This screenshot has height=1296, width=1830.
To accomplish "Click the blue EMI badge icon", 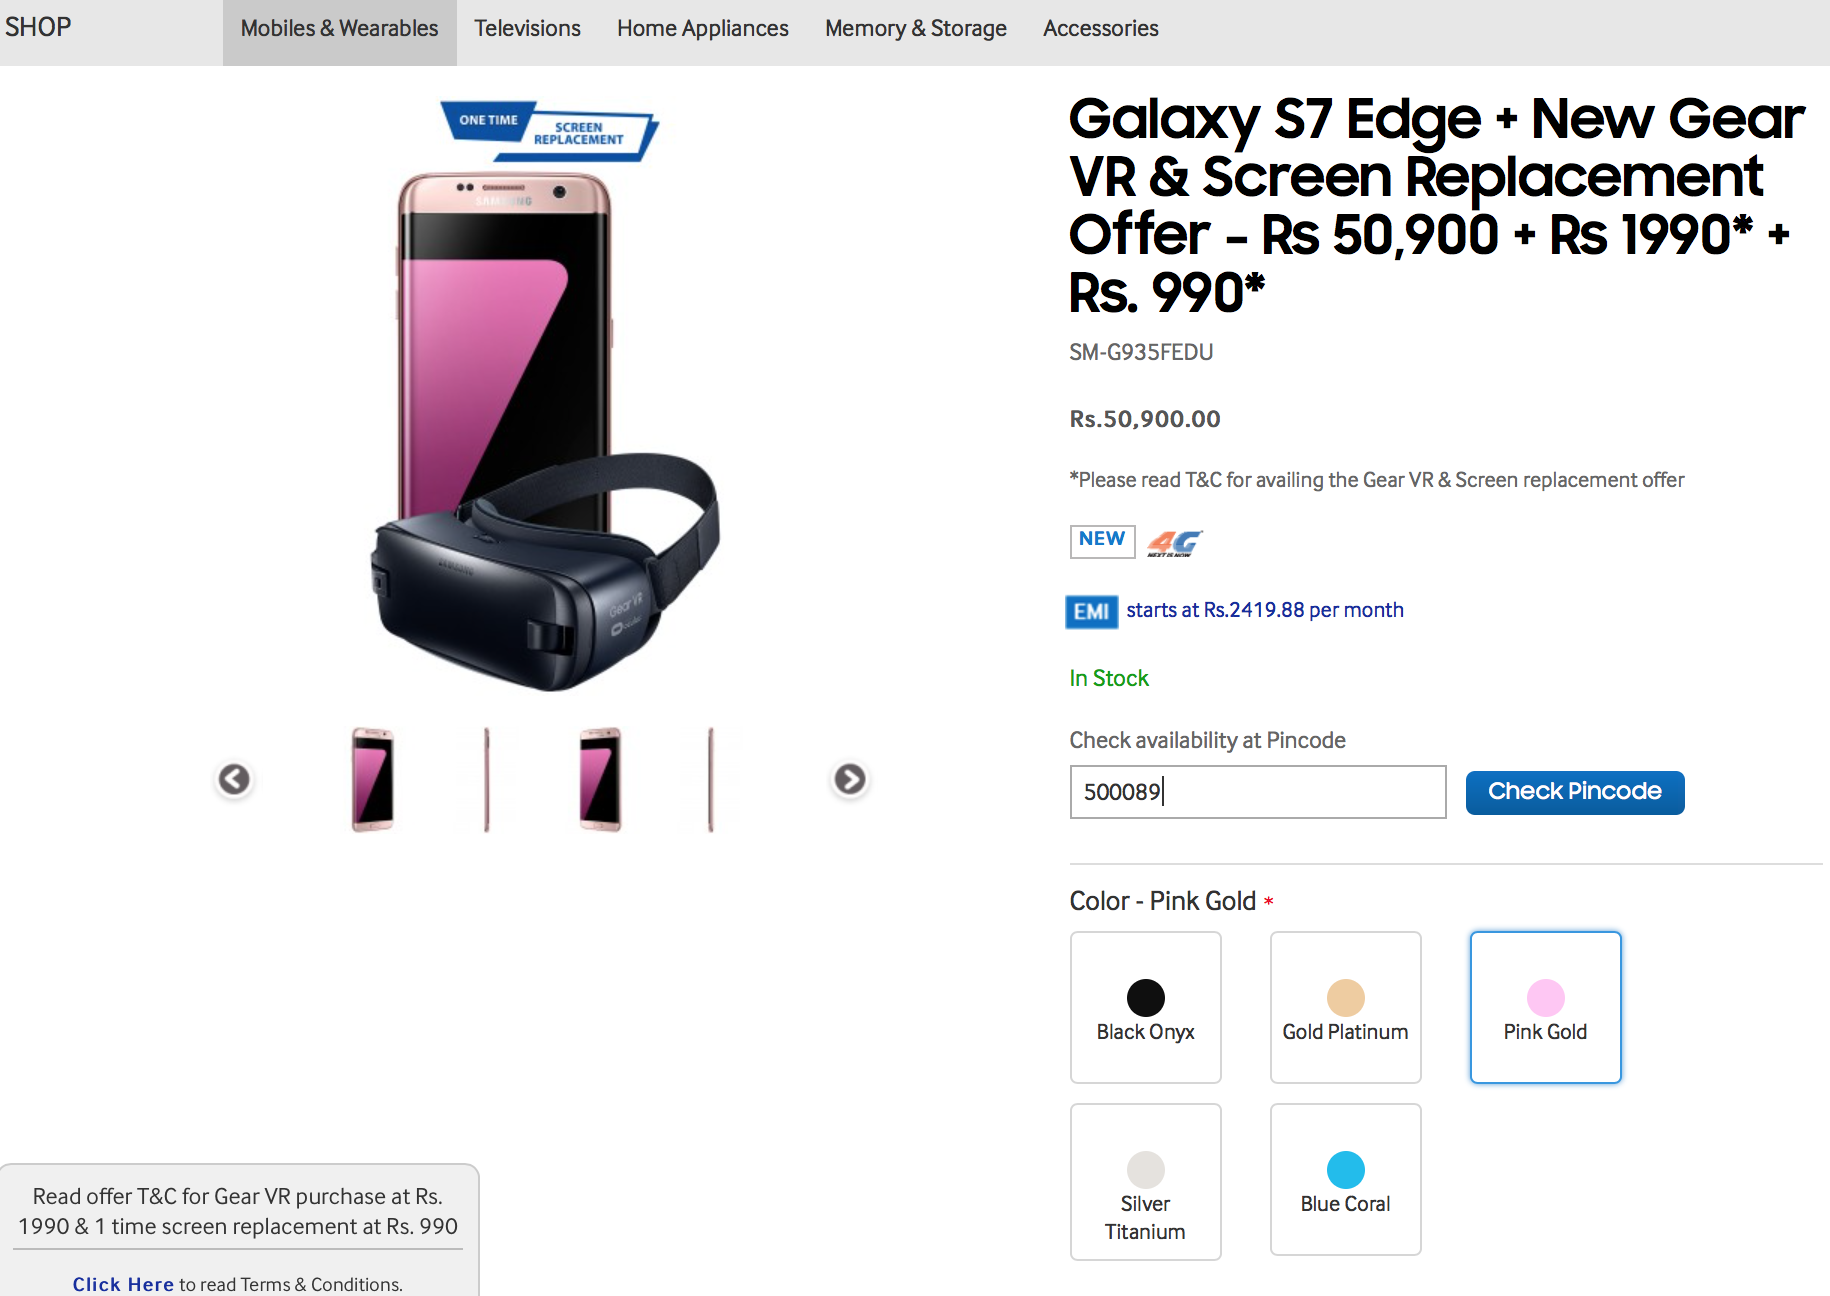I will point(1090,611).
